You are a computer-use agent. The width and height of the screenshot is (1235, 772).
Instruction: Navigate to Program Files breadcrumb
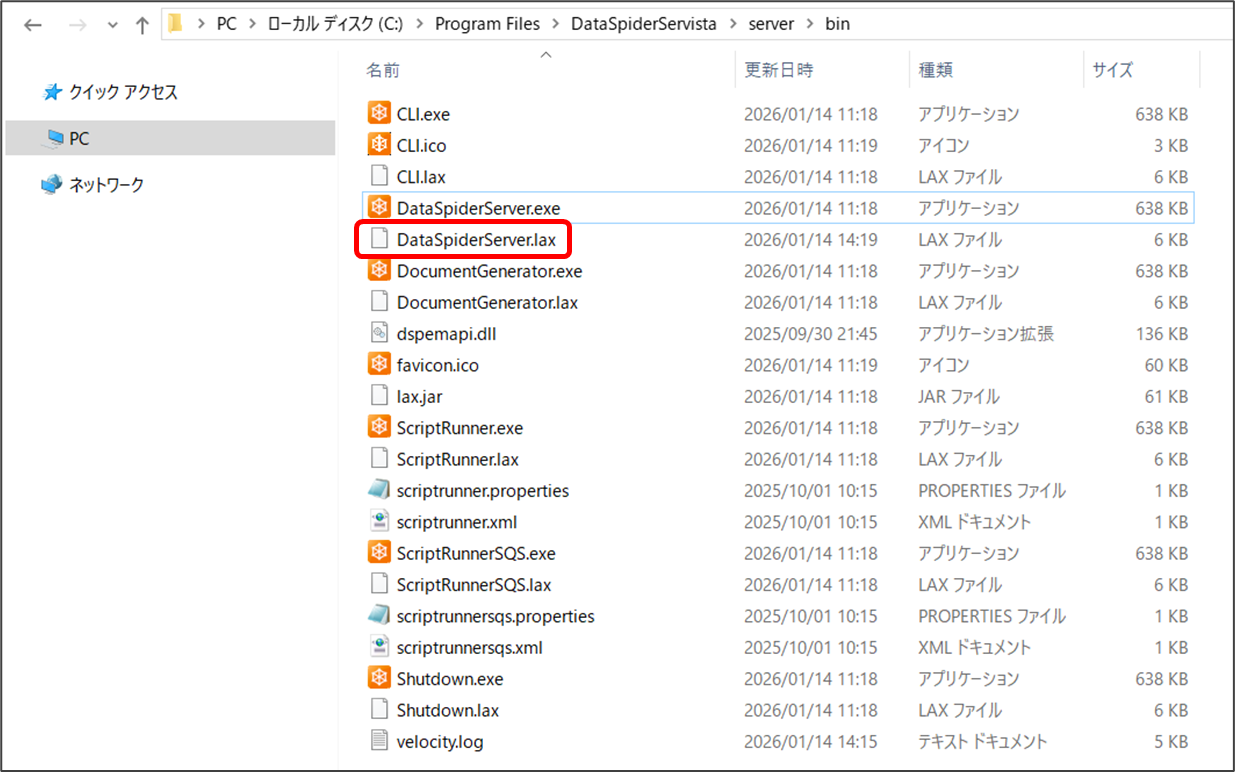487,24
